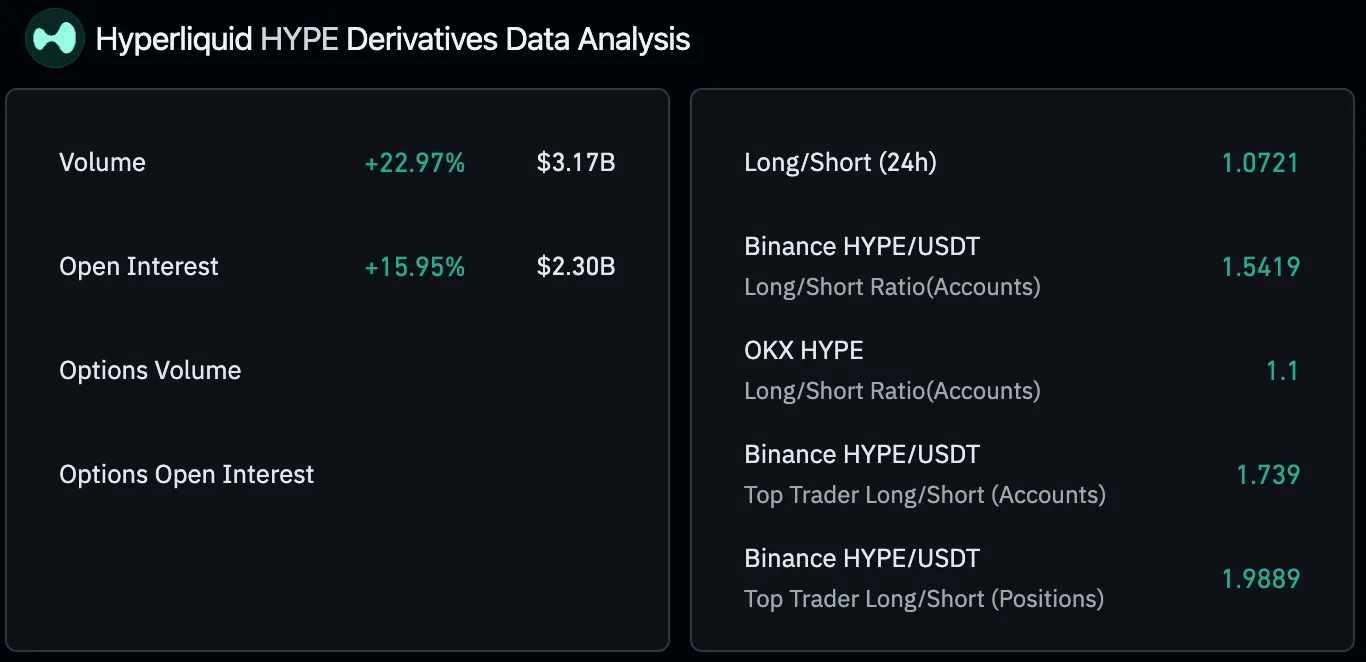
Task: Click the +15.95% open interest change
Action: [x=414, y=267]
